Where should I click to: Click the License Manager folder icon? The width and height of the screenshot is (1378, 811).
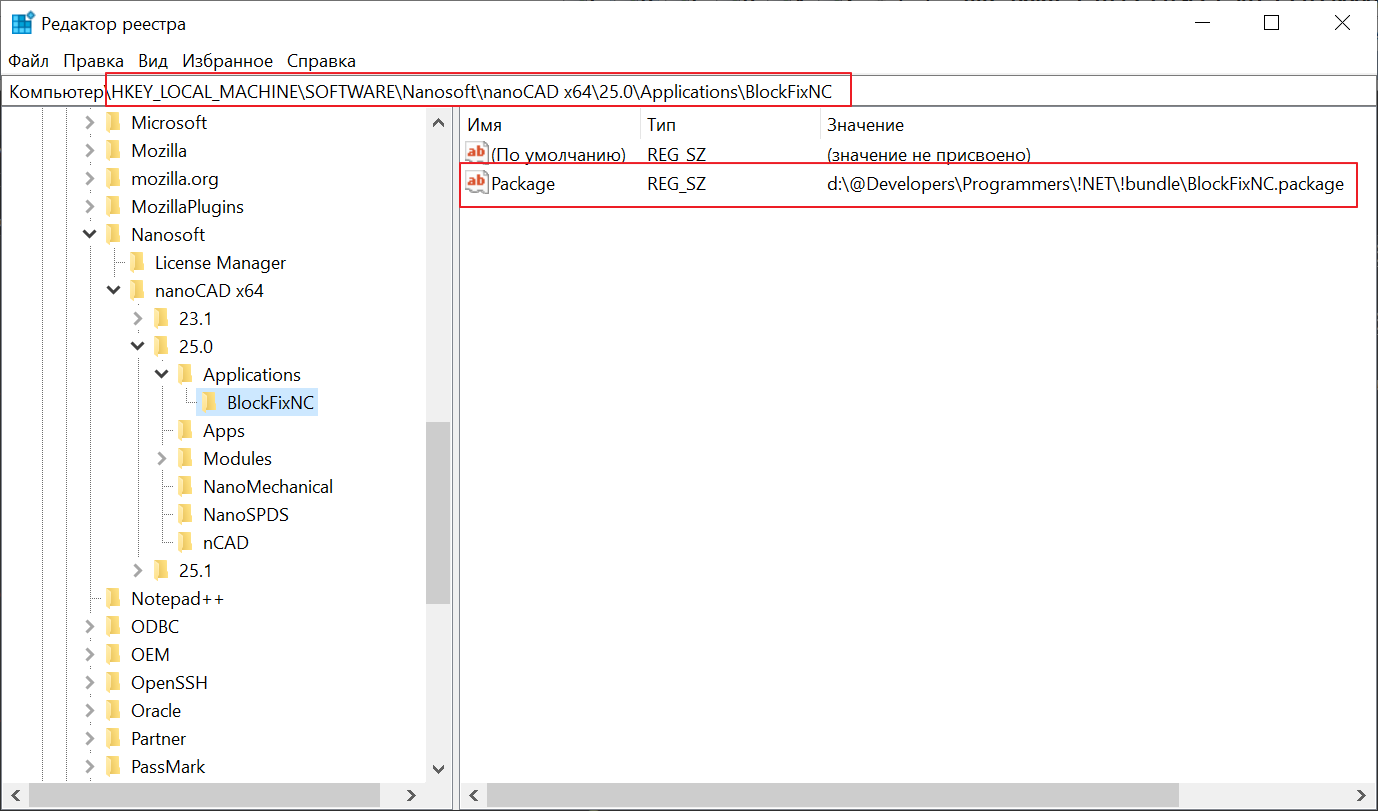pos(137,263)
